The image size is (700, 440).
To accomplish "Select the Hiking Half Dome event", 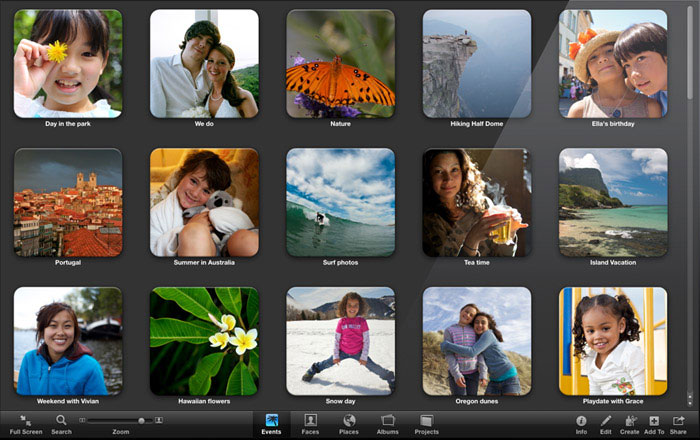I will point(476,64).
